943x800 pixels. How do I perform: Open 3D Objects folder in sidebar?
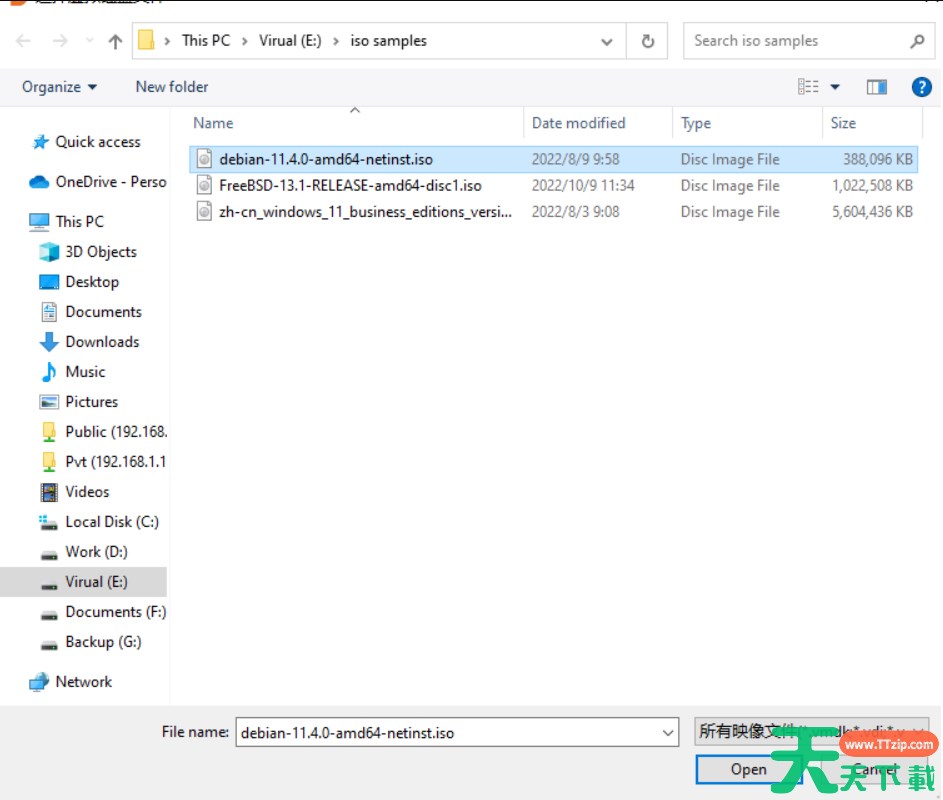click(x=101, y=251)
